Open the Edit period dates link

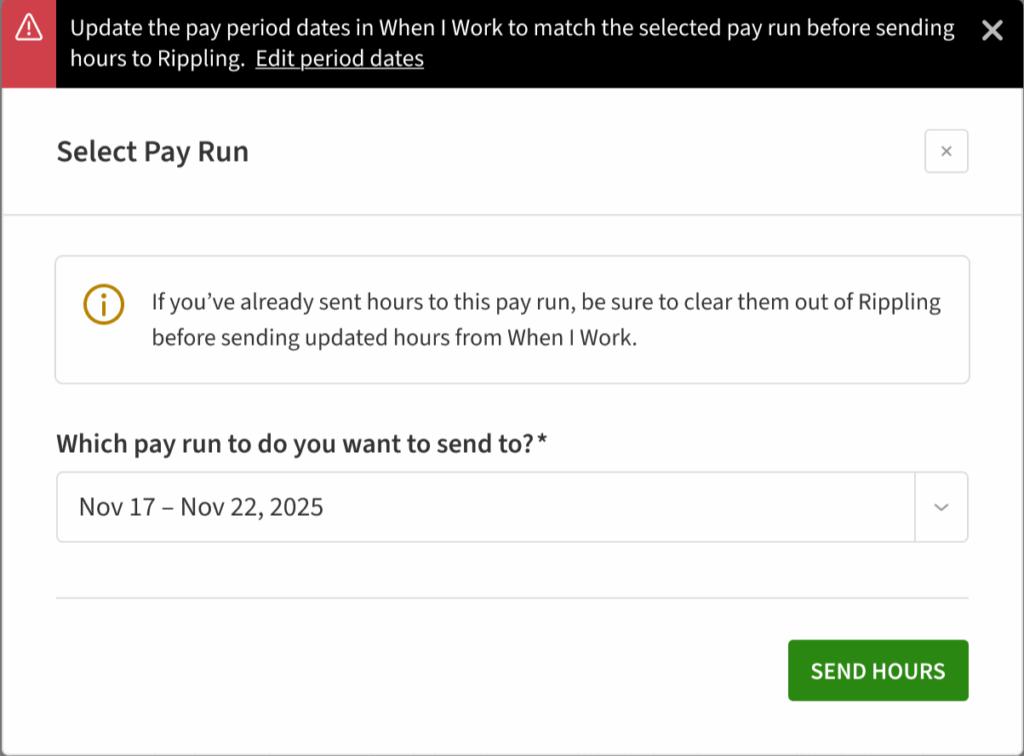coord(339,58)
